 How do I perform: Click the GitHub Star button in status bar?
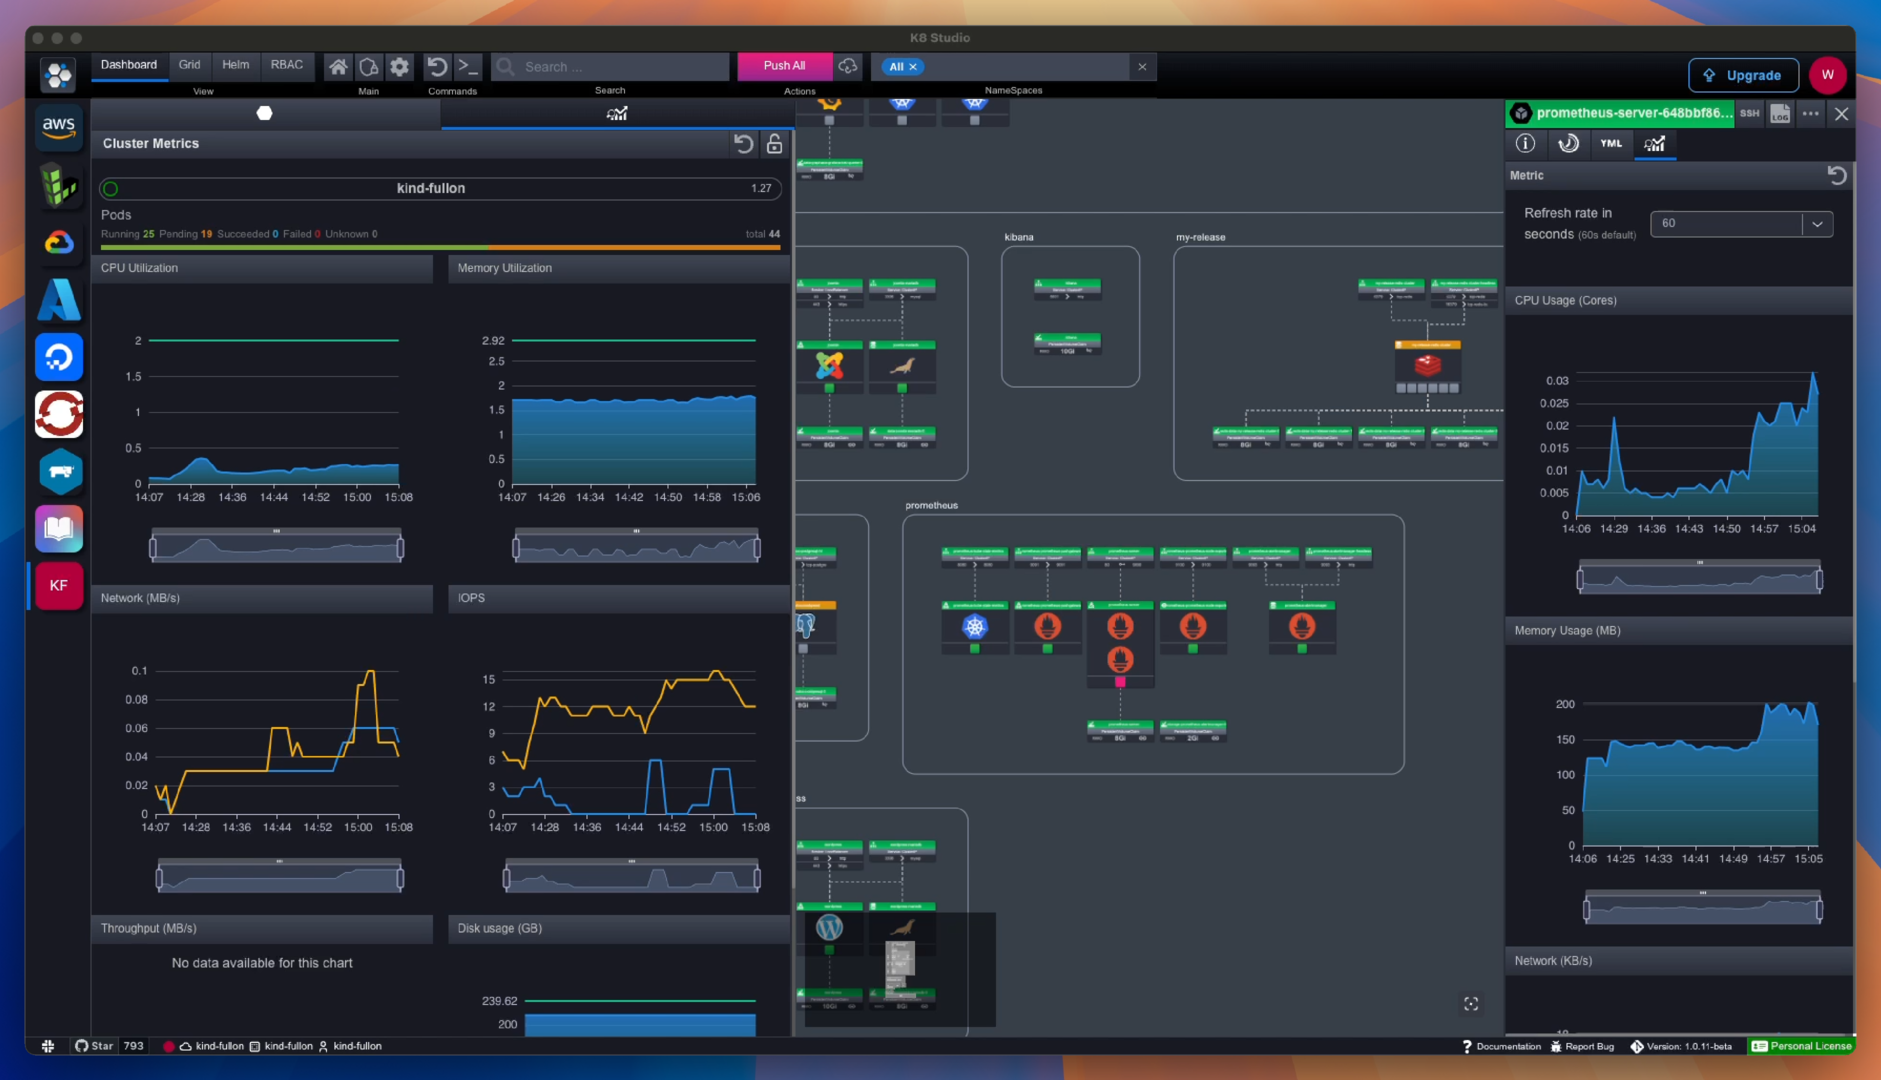click(x=95, y=1046)
